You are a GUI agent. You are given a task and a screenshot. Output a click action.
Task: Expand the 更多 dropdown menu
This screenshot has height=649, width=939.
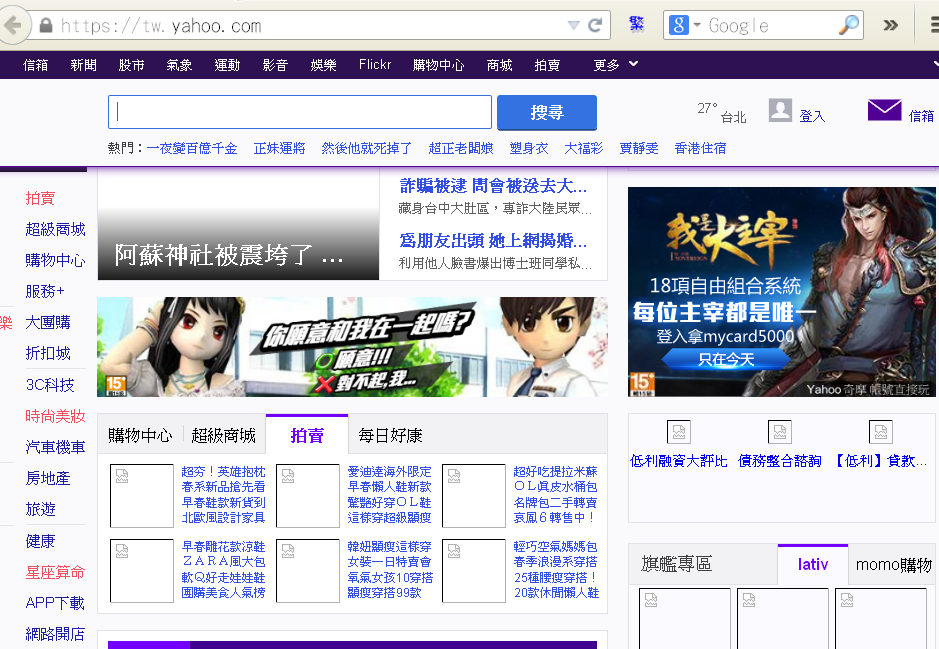tap(616, 65)
